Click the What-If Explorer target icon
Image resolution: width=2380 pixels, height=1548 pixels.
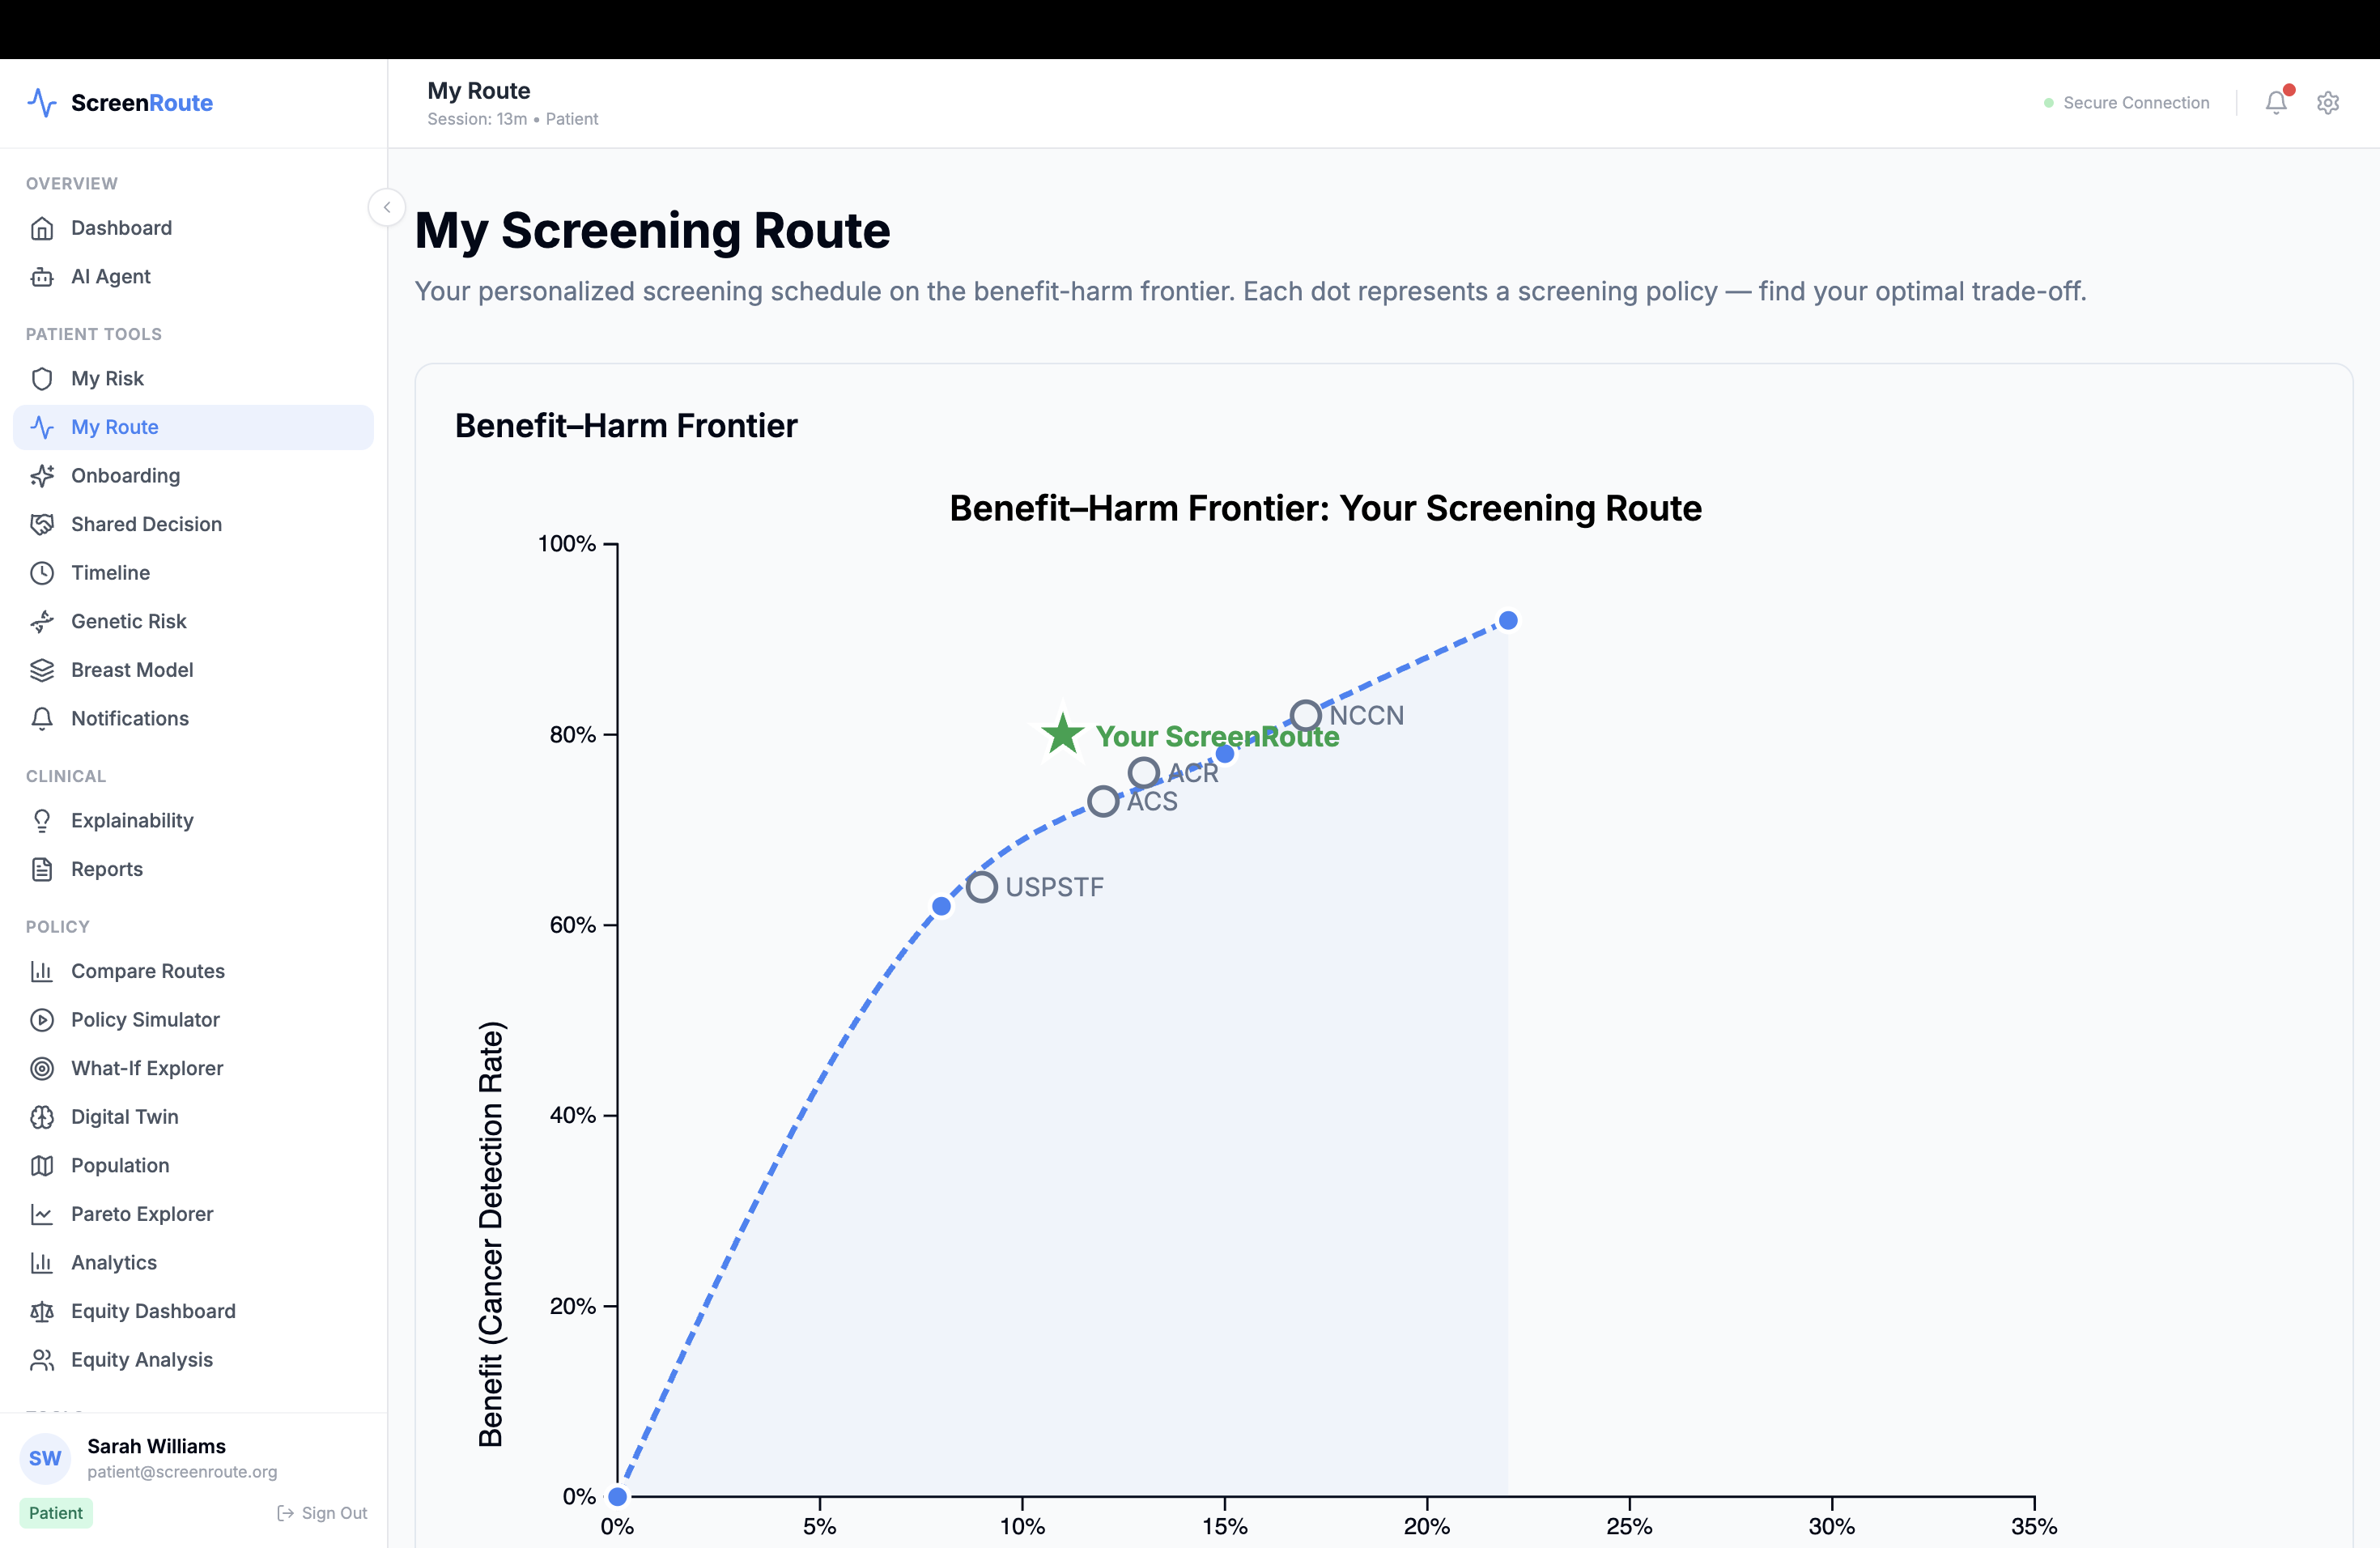[42, 1068]
